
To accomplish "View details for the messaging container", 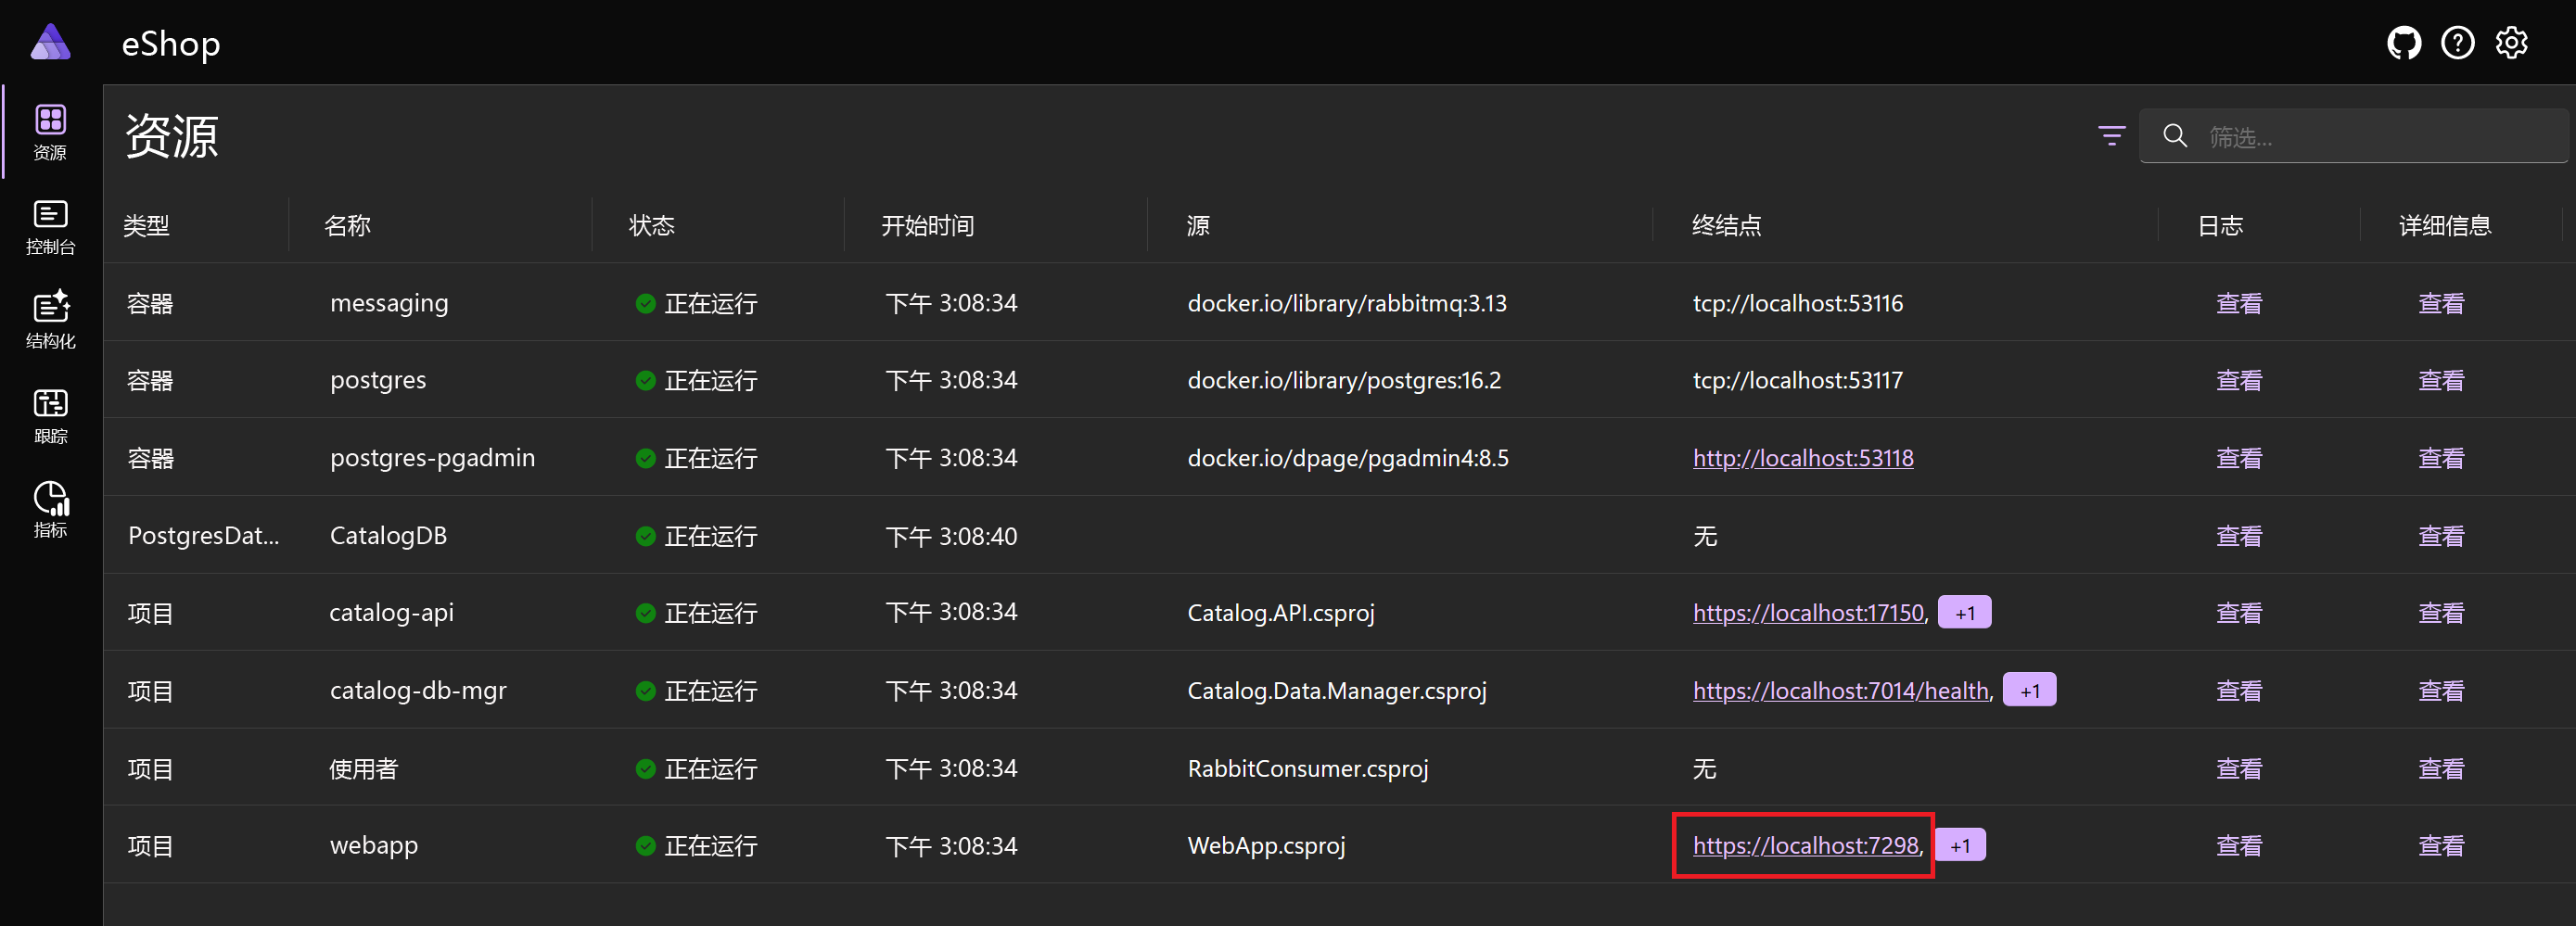I will tap(2441, 303).
